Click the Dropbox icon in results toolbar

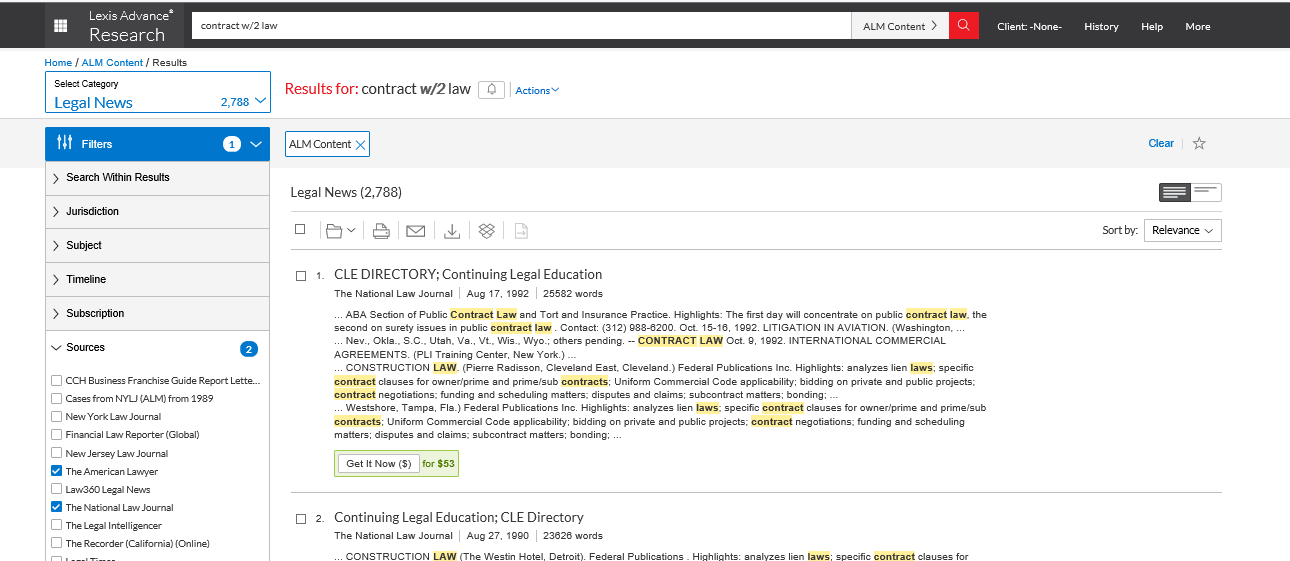(487, 231)
